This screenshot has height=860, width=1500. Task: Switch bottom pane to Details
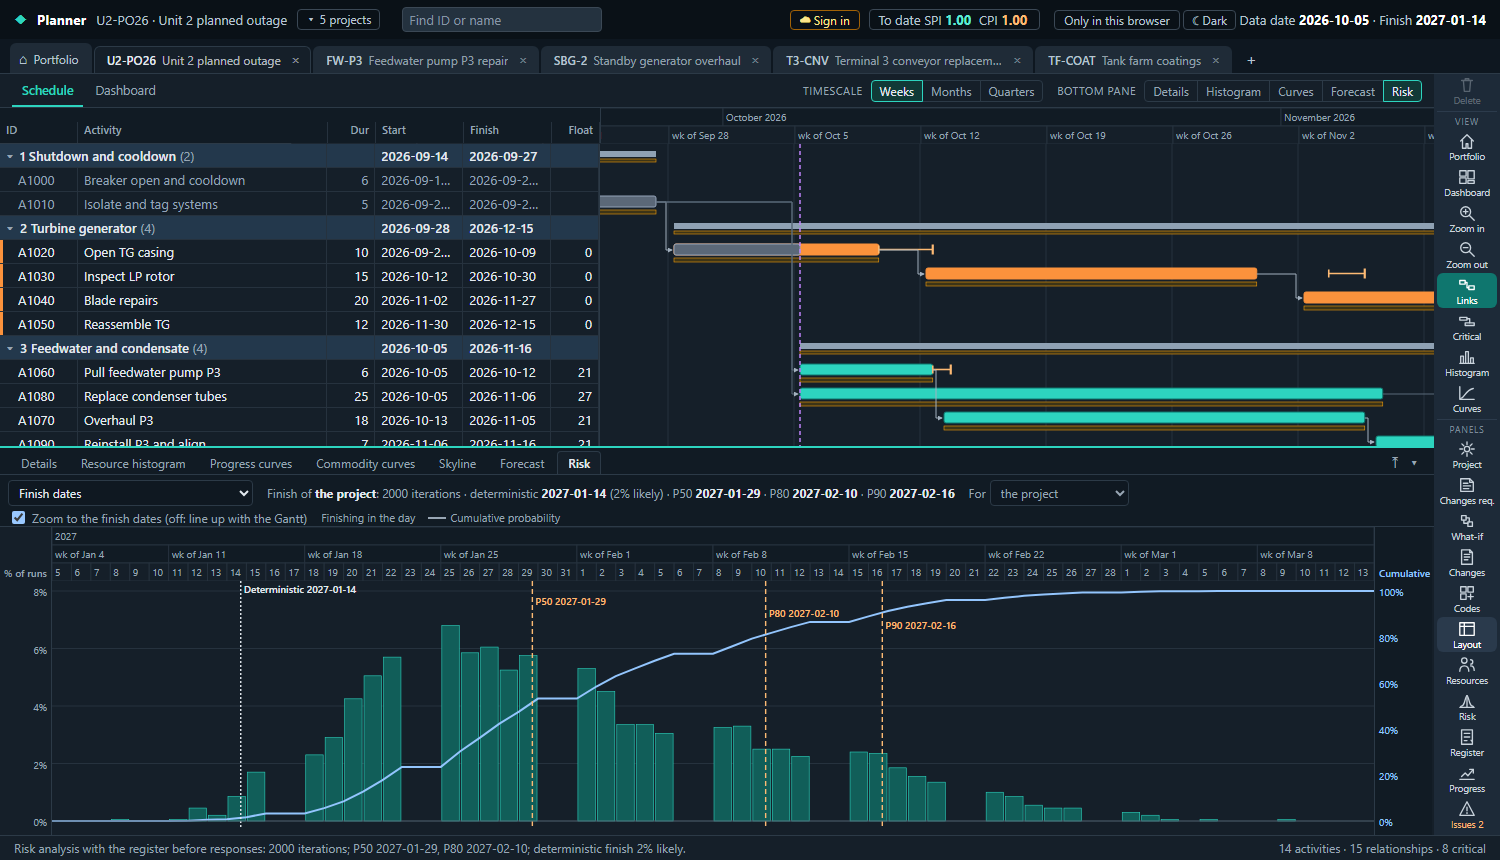pos(1171,91)
